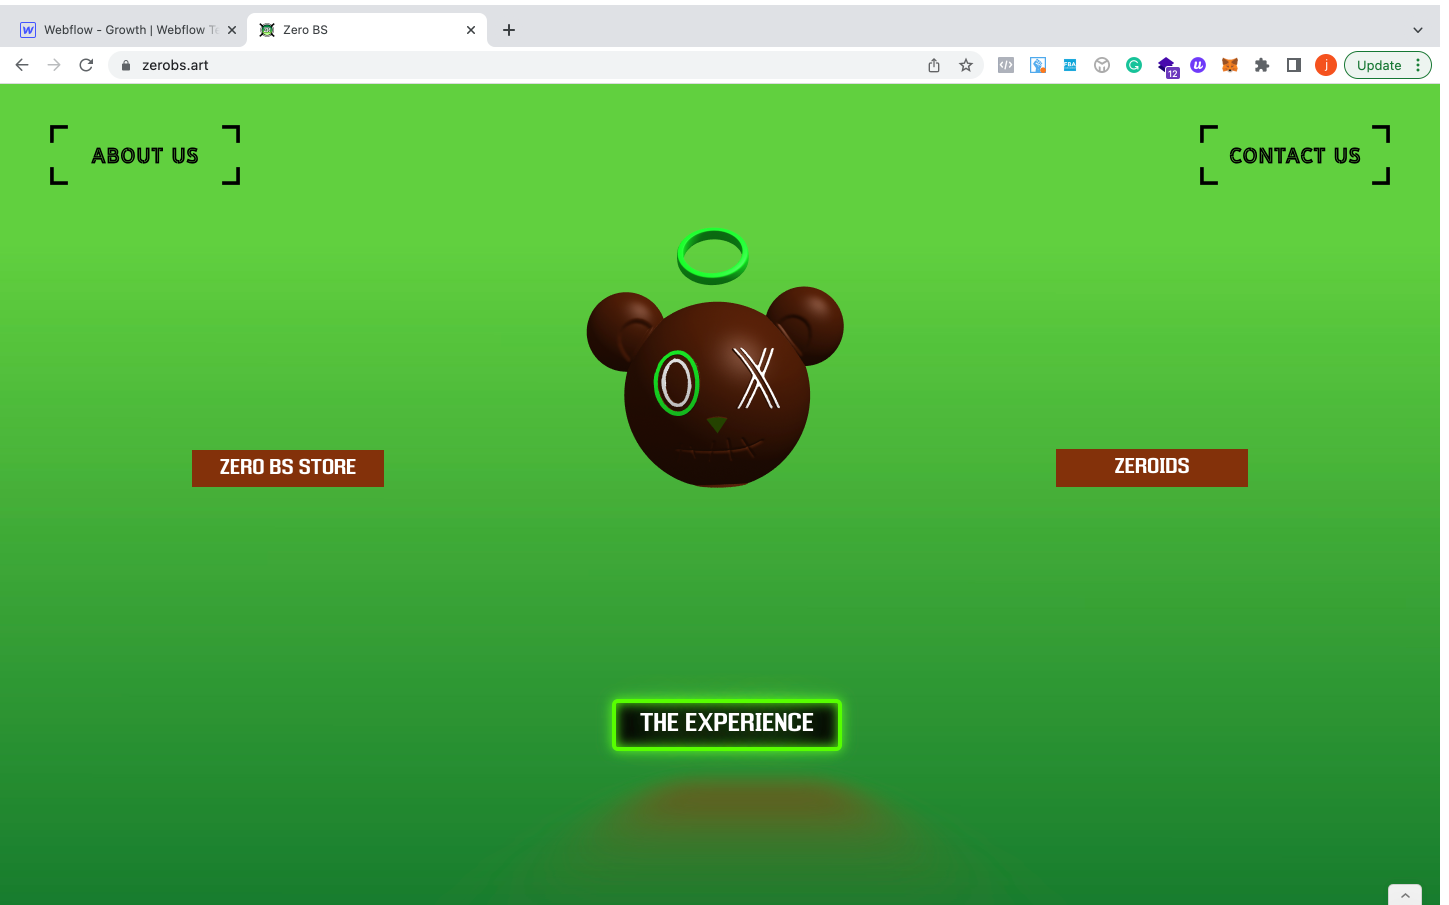Viewport: 1449px width, 905px height.
Task: Click the share page icon in the address bar
Action: 934,65
